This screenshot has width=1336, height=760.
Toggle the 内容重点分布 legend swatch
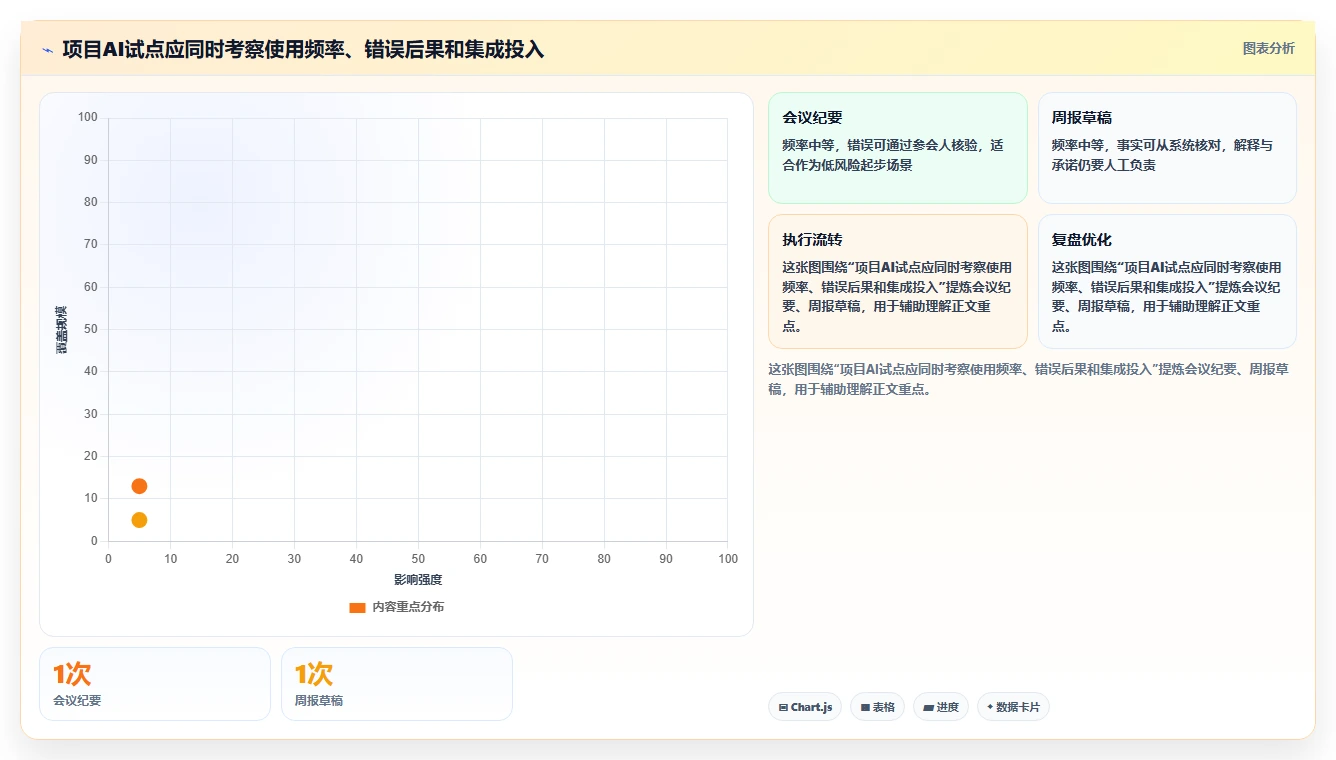click(x=357, y=607)
